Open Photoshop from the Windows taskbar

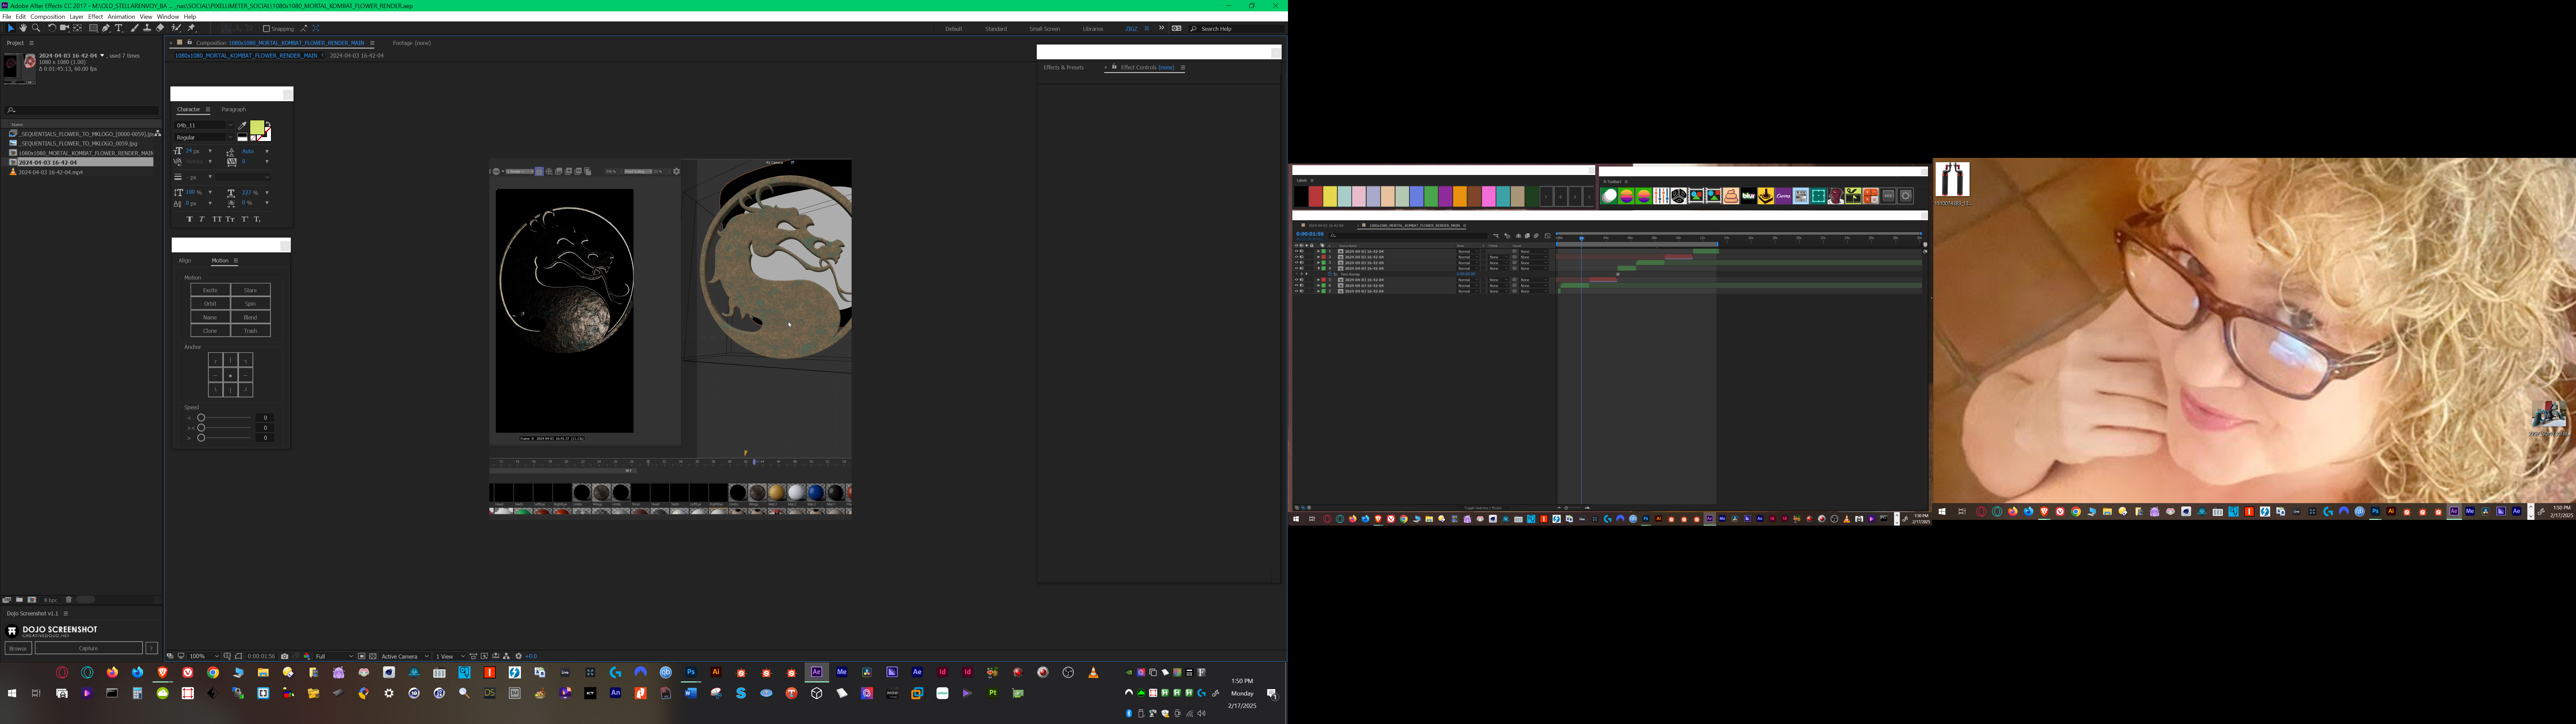coord(691,672)
